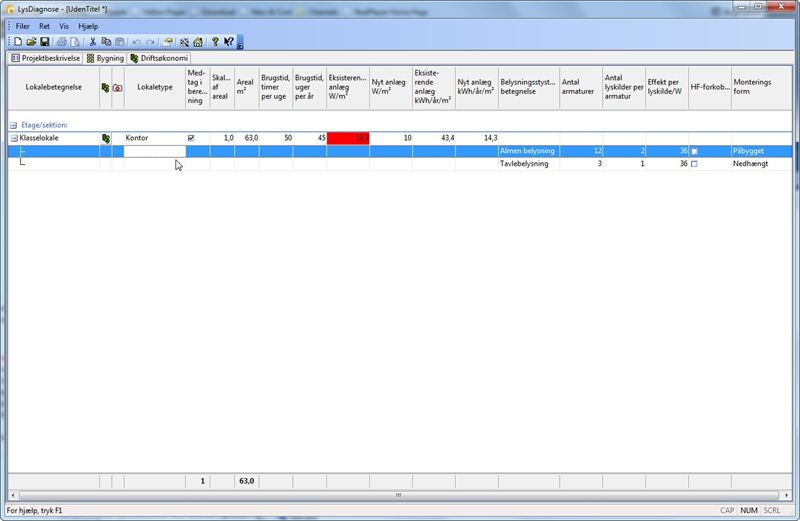This screenshot has height=521, width=800.
Task: Save the project with the floppy disk icon
Action: point(44,42)
